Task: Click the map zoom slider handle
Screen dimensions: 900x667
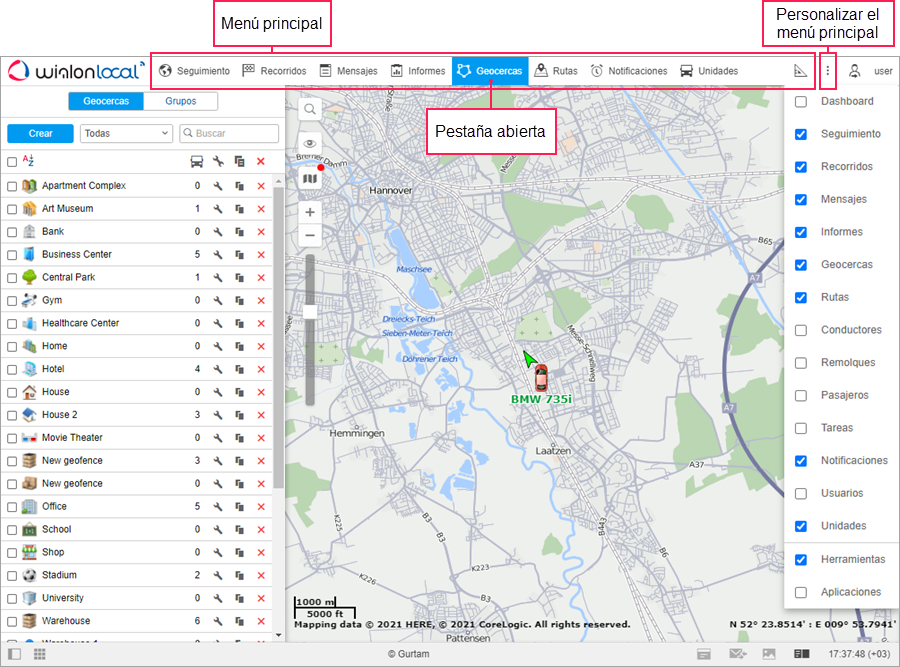Action: coord(310,312)
